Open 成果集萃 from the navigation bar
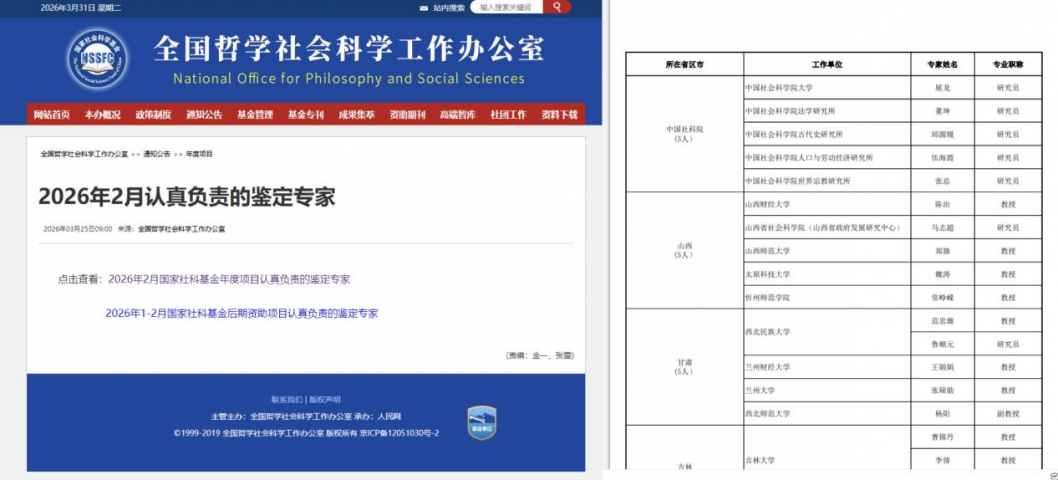Screen dimensions: 1058x480 click(x=356, y=115)
